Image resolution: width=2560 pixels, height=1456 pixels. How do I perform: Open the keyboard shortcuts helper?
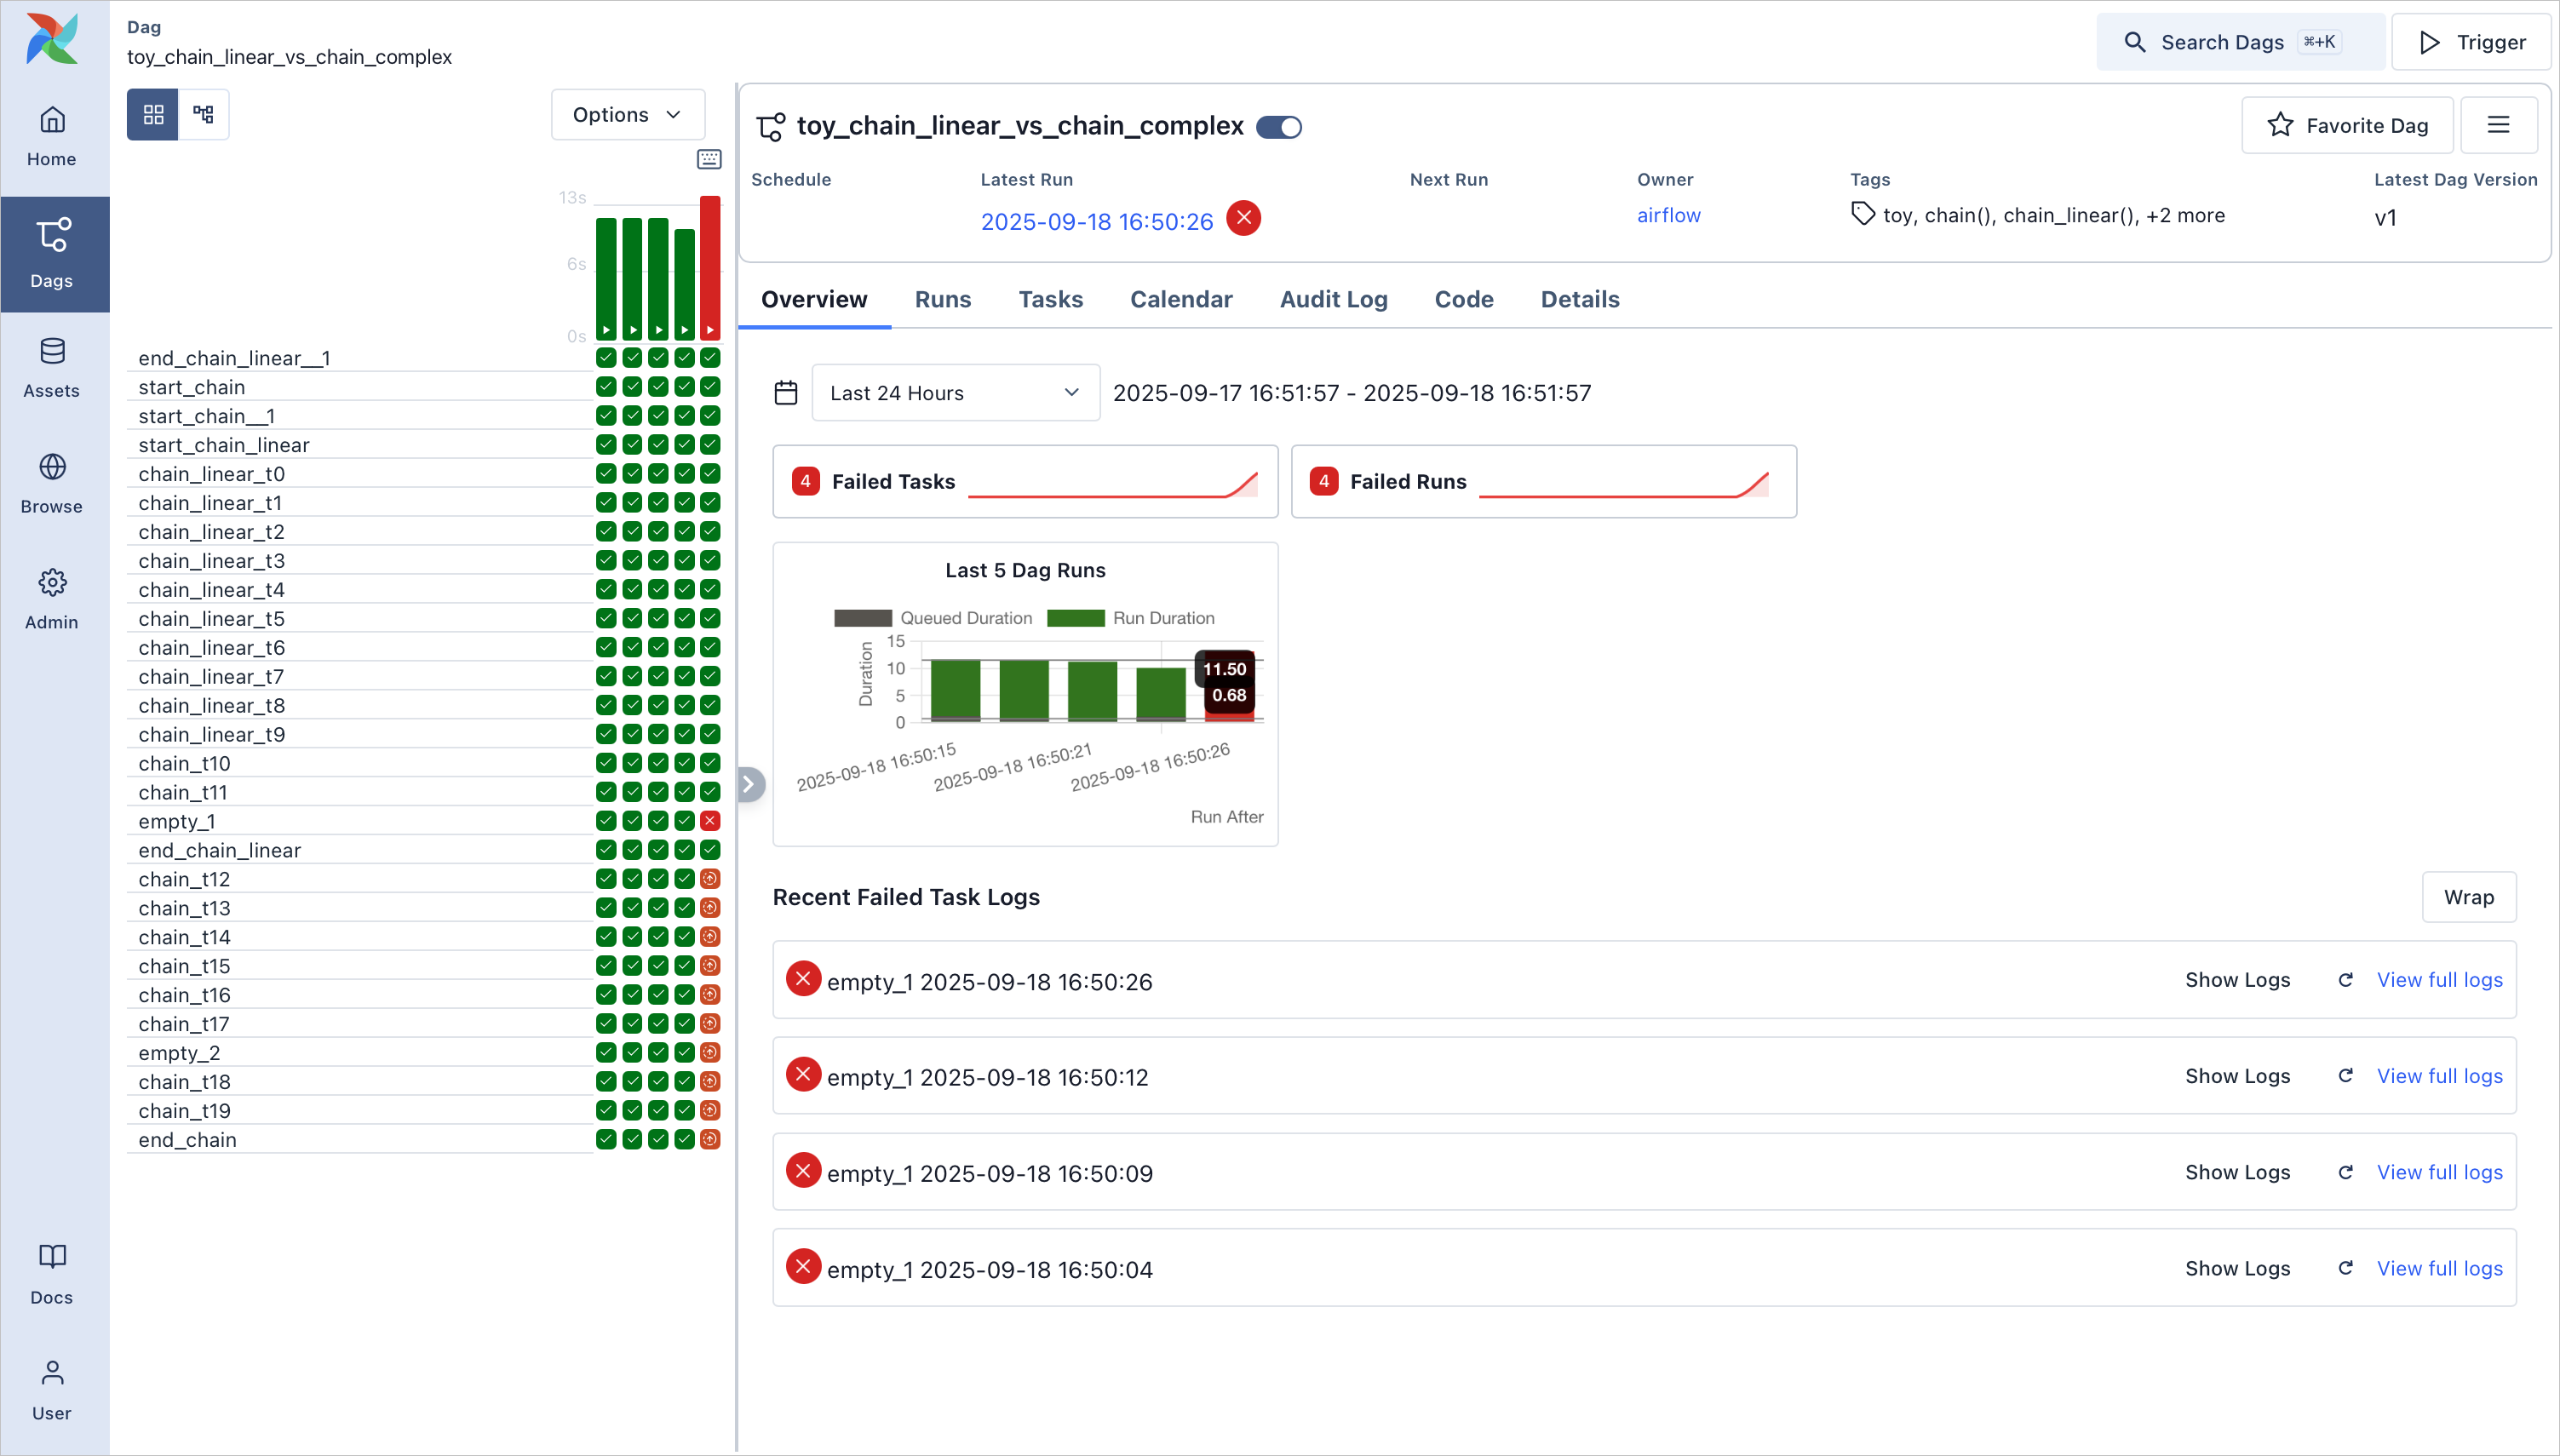click(710, 158)
